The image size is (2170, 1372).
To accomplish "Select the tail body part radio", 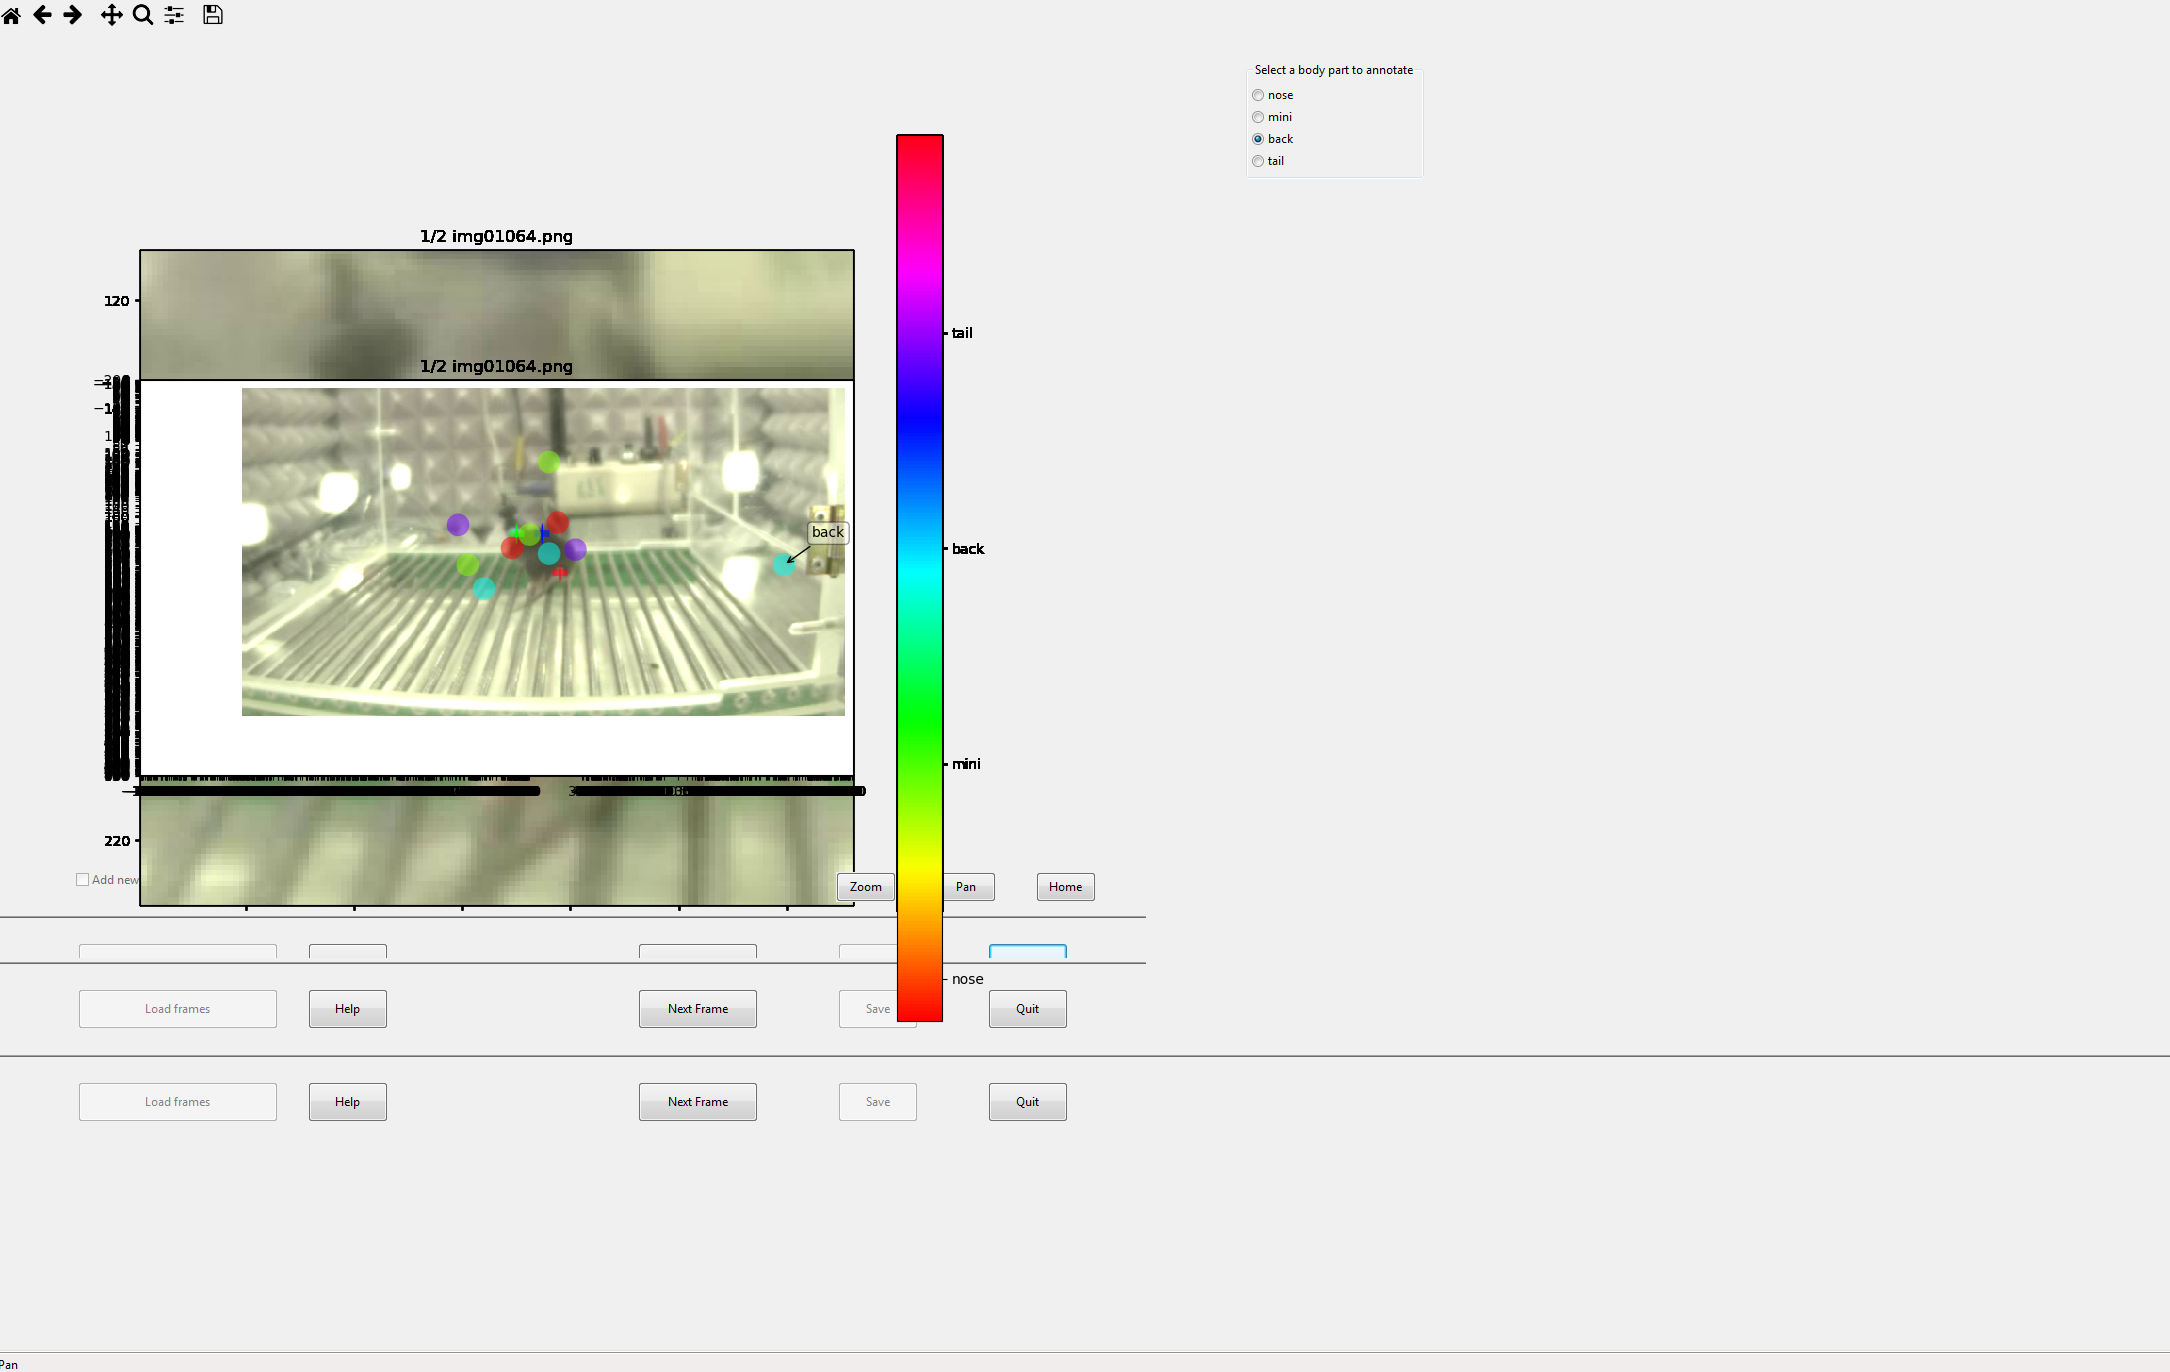I will click(1258, 161).
